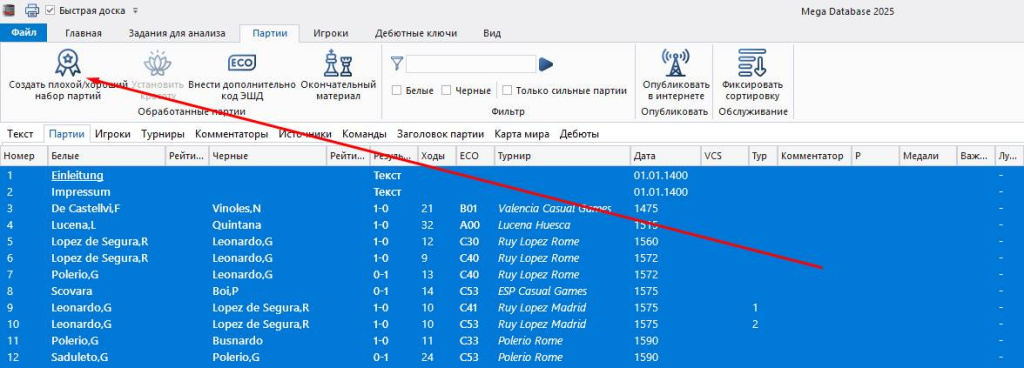Select game De Castellvi,F vs Vinoles,N

[x=512, y=209]
